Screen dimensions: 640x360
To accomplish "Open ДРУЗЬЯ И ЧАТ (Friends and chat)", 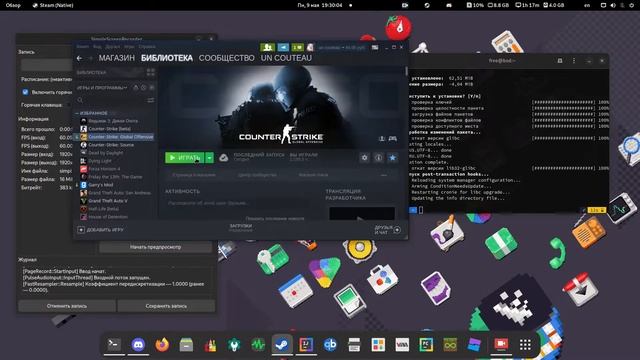I will tap(388, 230).
